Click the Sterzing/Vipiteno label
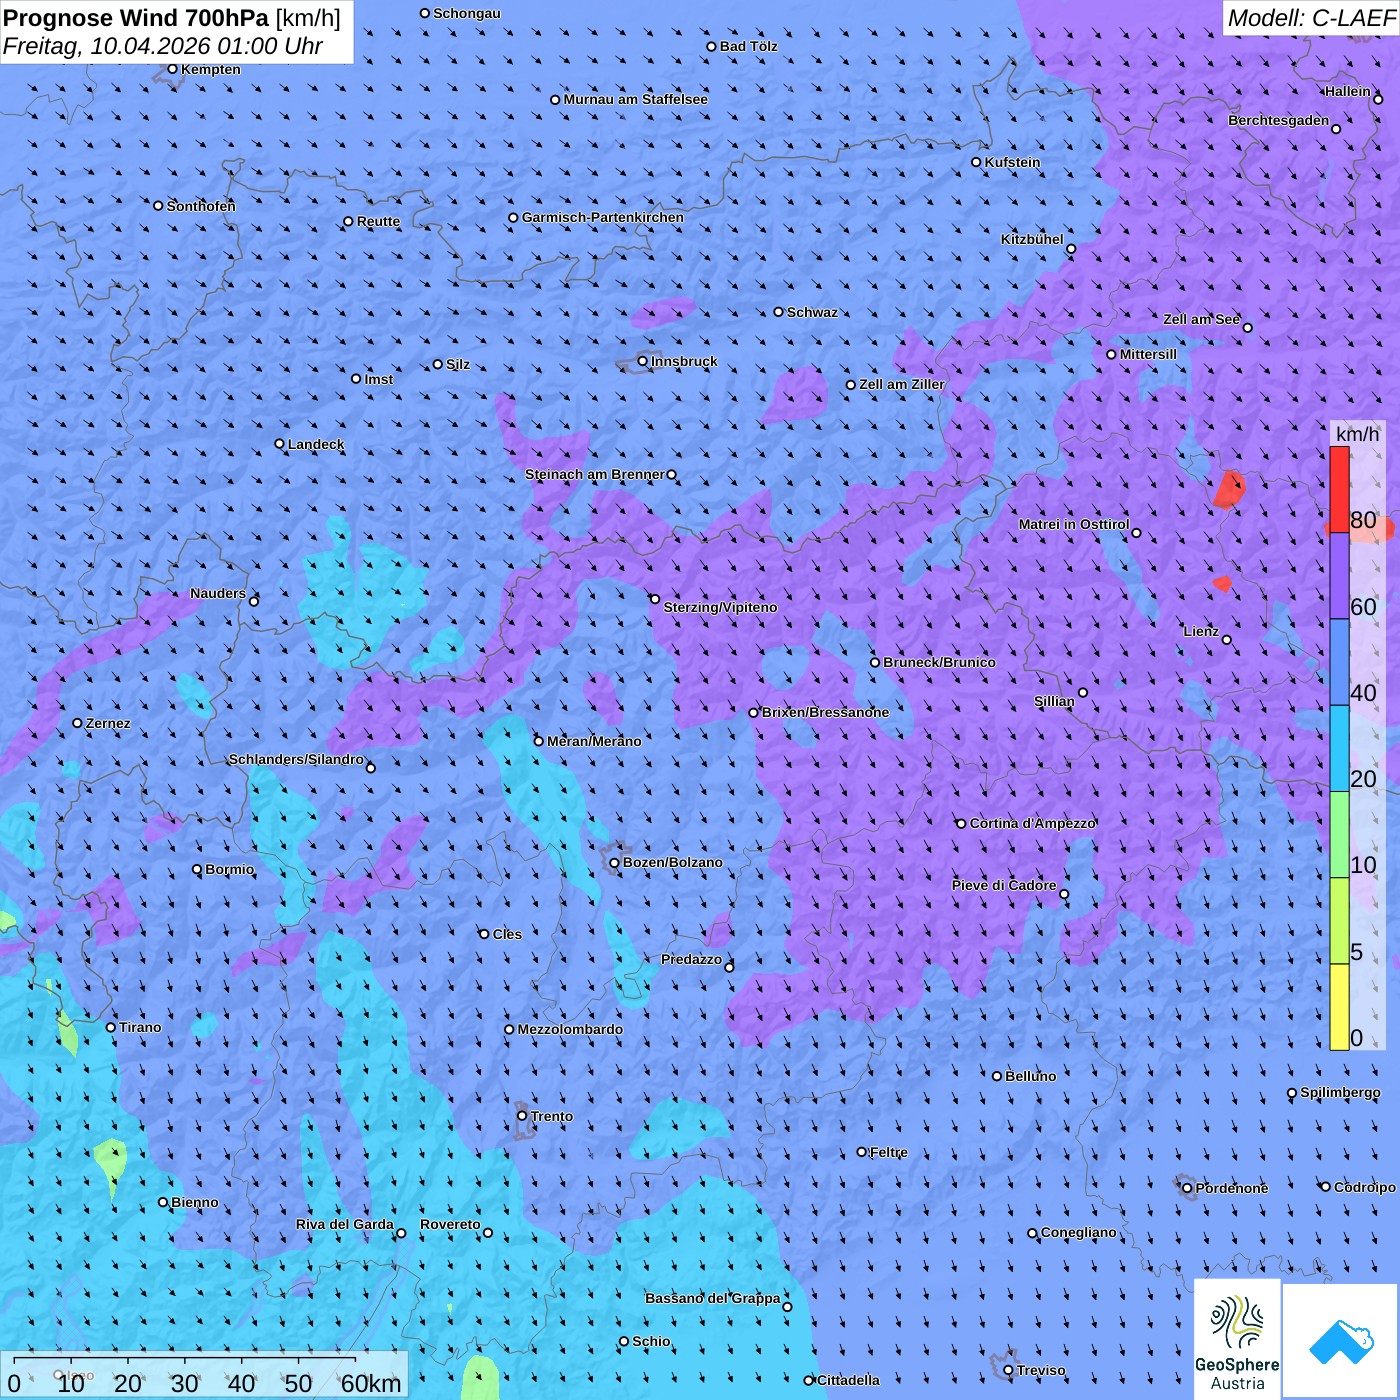 [x=720, y=607]
